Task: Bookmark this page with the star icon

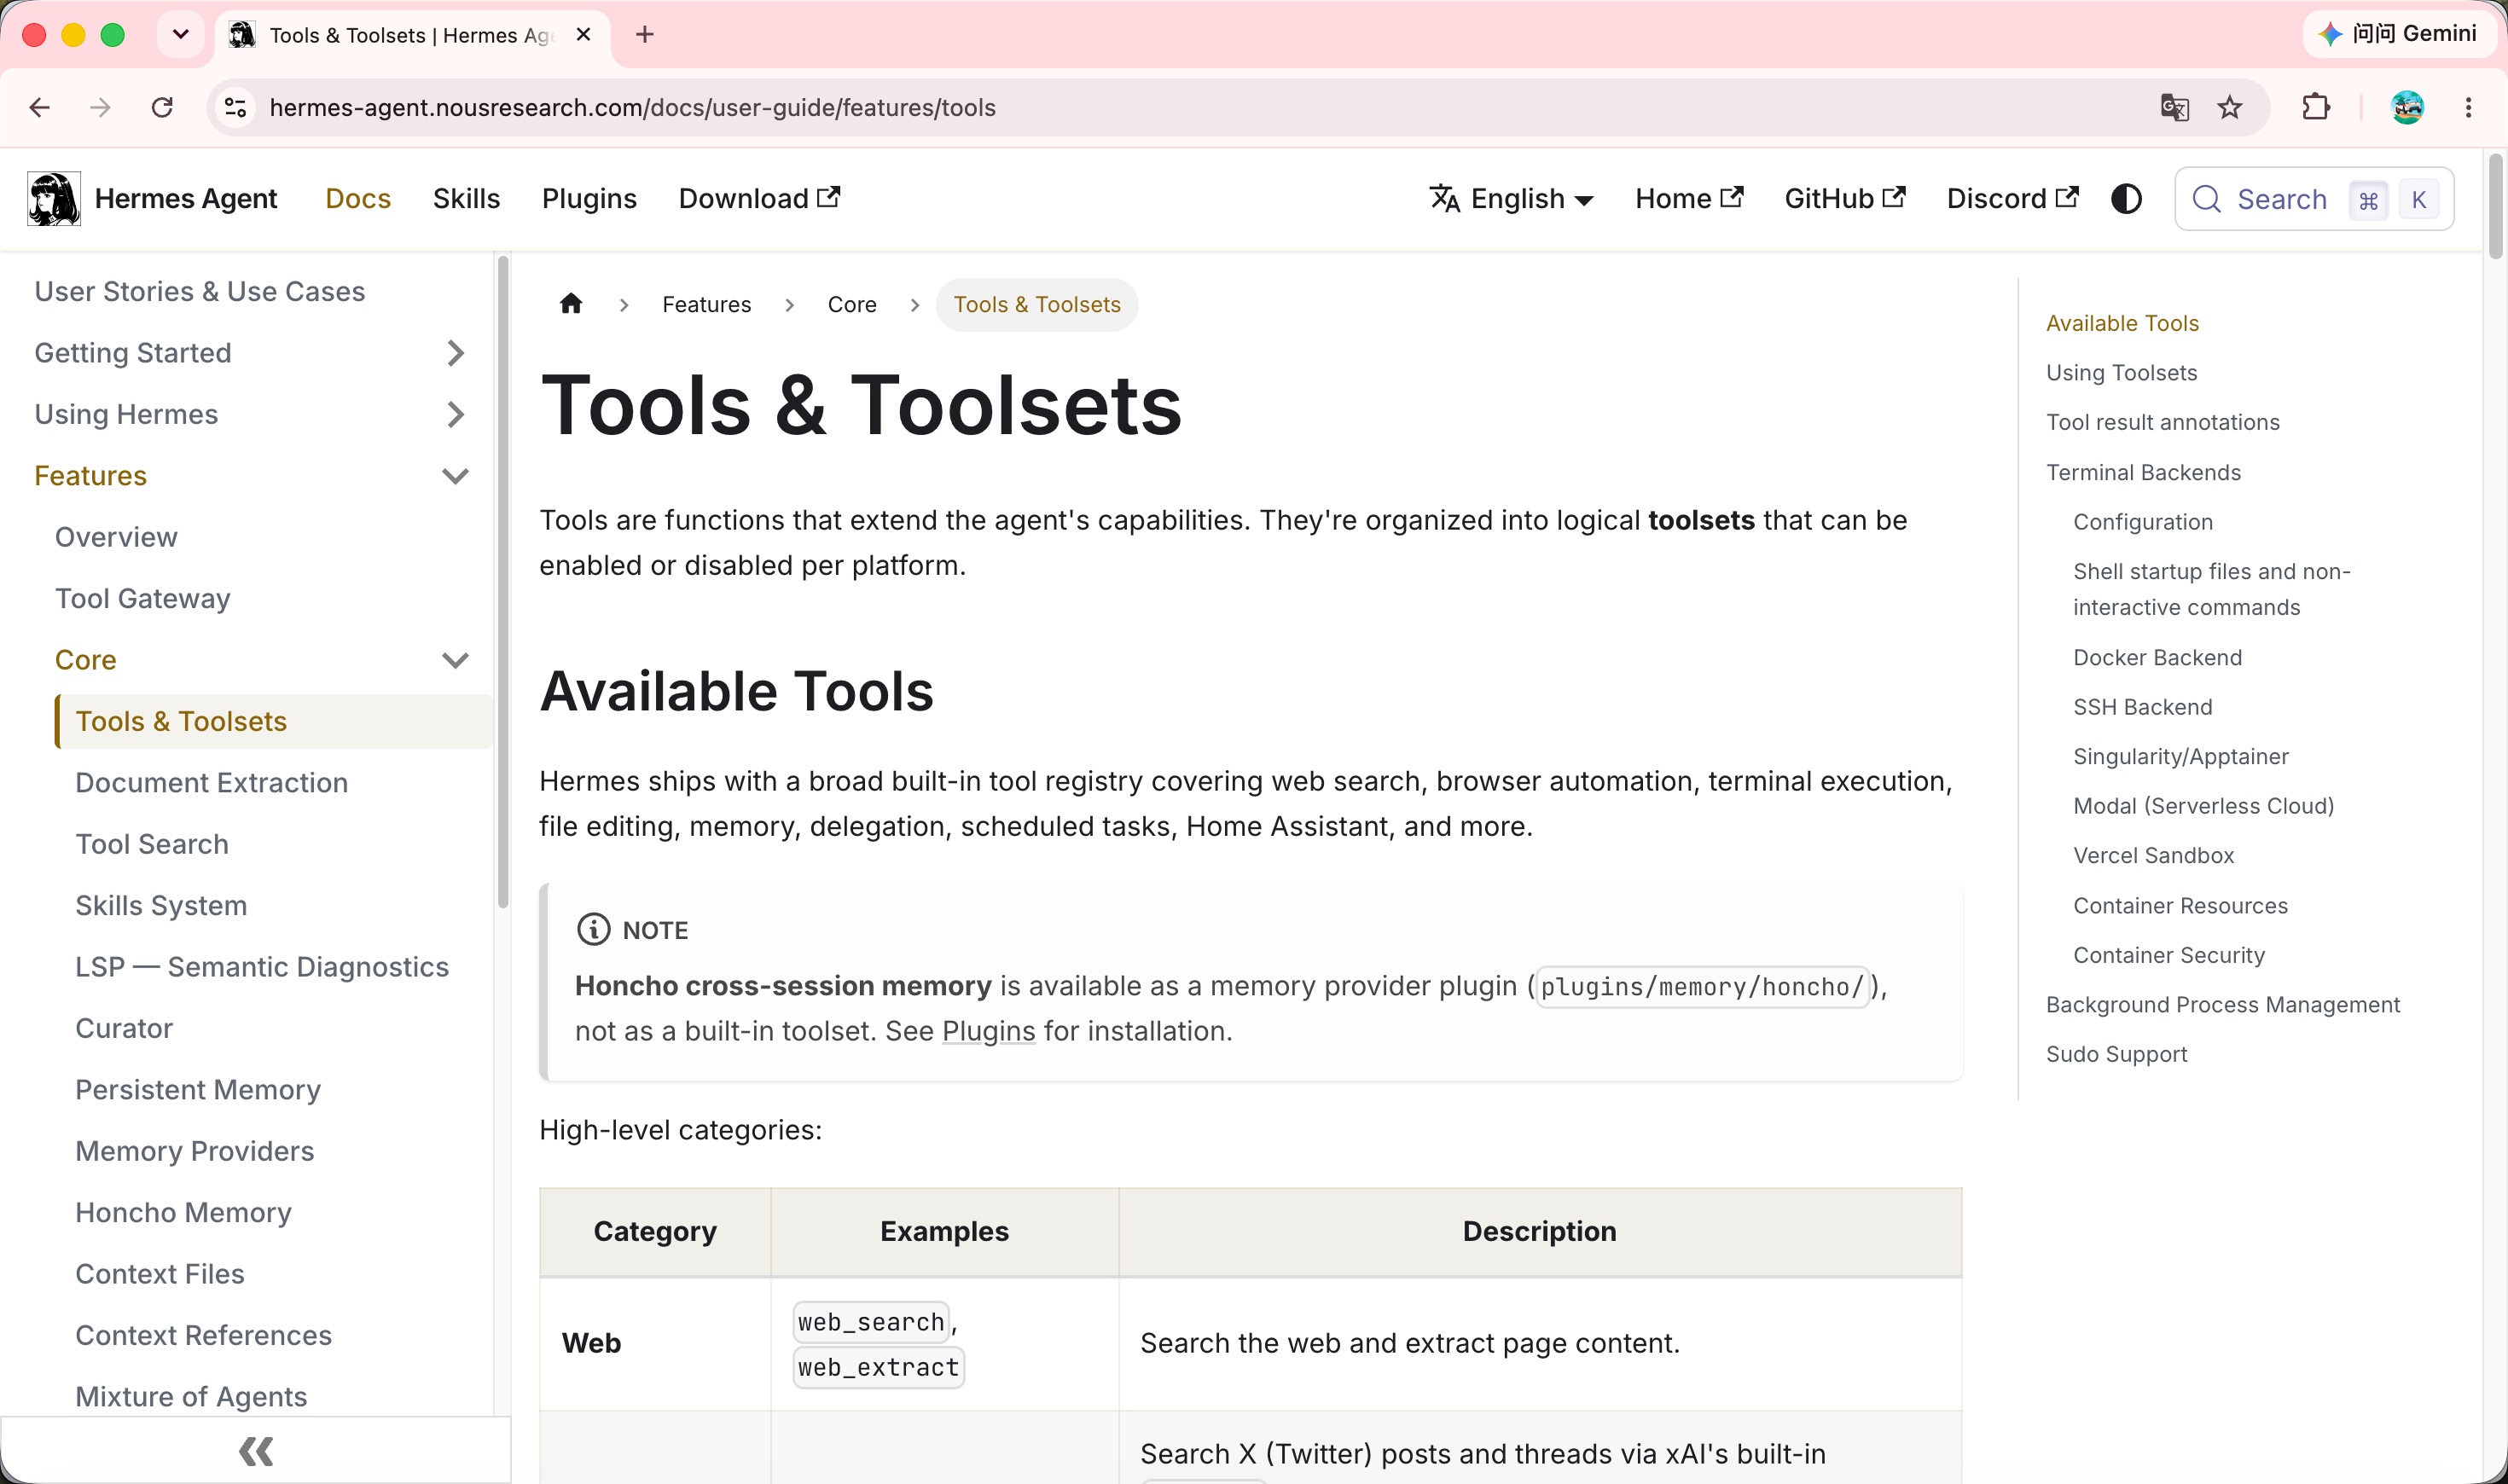Action: coord(2229,107)
